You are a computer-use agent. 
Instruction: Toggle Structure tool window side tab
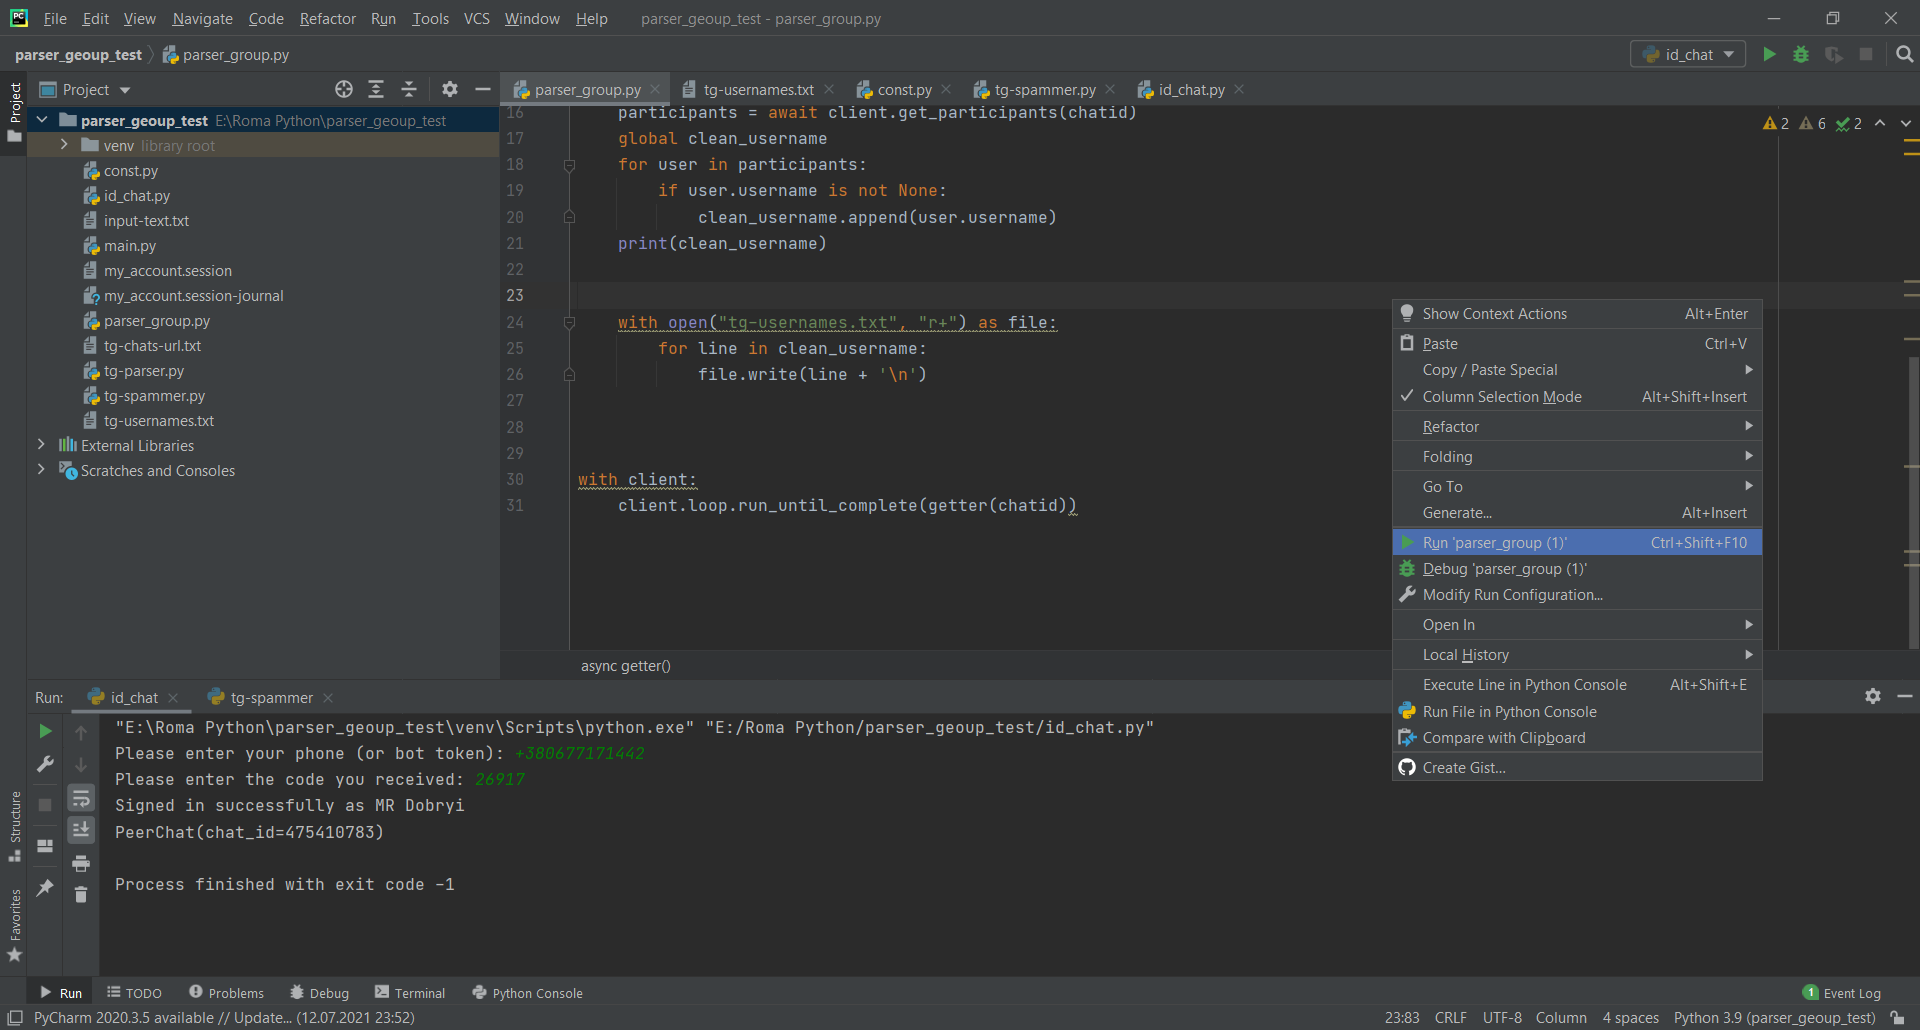click(15, 826)
